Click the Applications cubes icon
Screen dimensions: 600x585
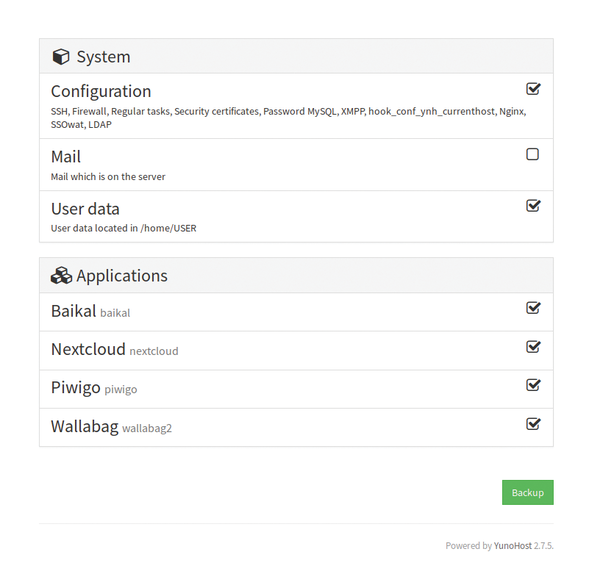[61, 275]
